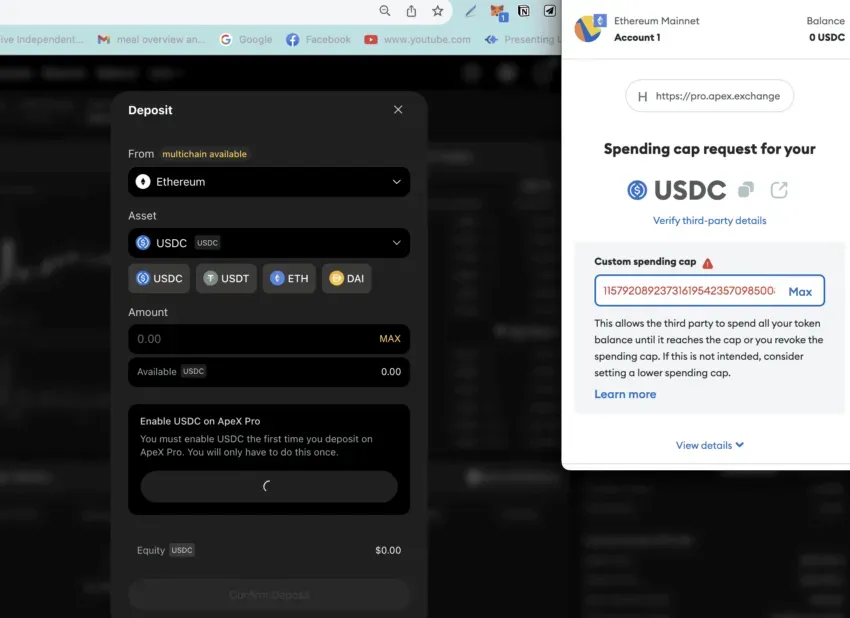Image resolution: width=850 pixels, height=618 pixels.
Task: Click the large USDC token icon in MetaMask
Action: [637, 190]
